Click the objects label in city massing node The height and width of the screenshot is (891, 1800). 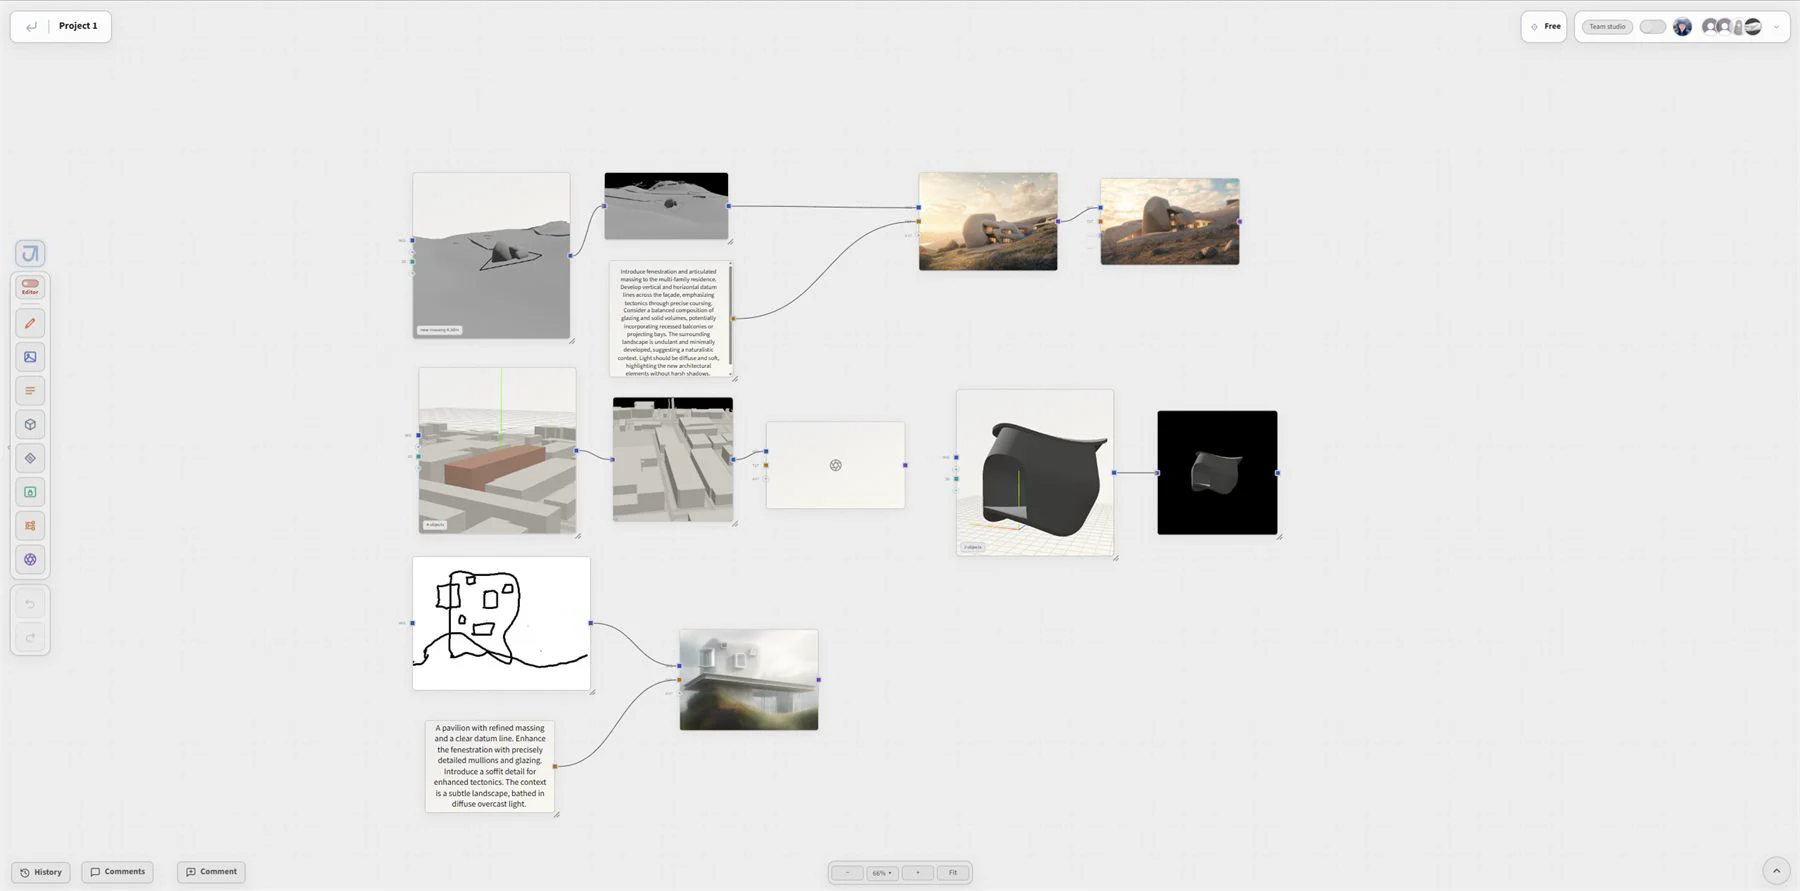pos(435,524)
